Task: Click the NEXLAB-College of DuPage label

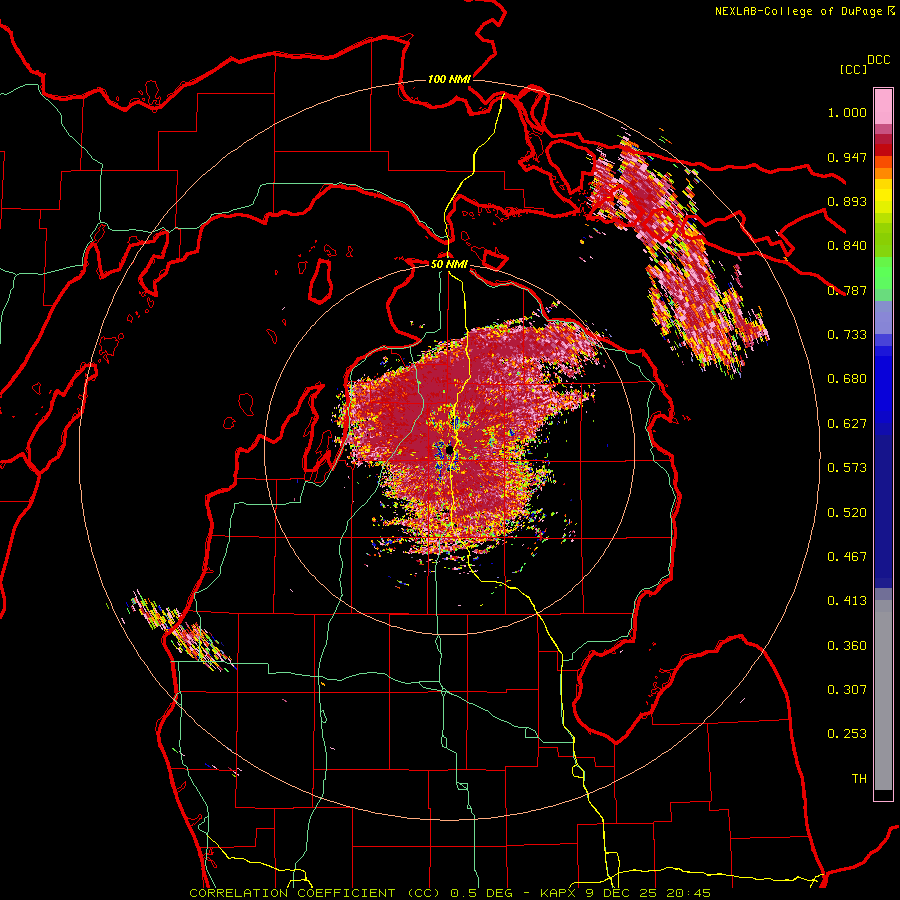Action: point(798,11)
